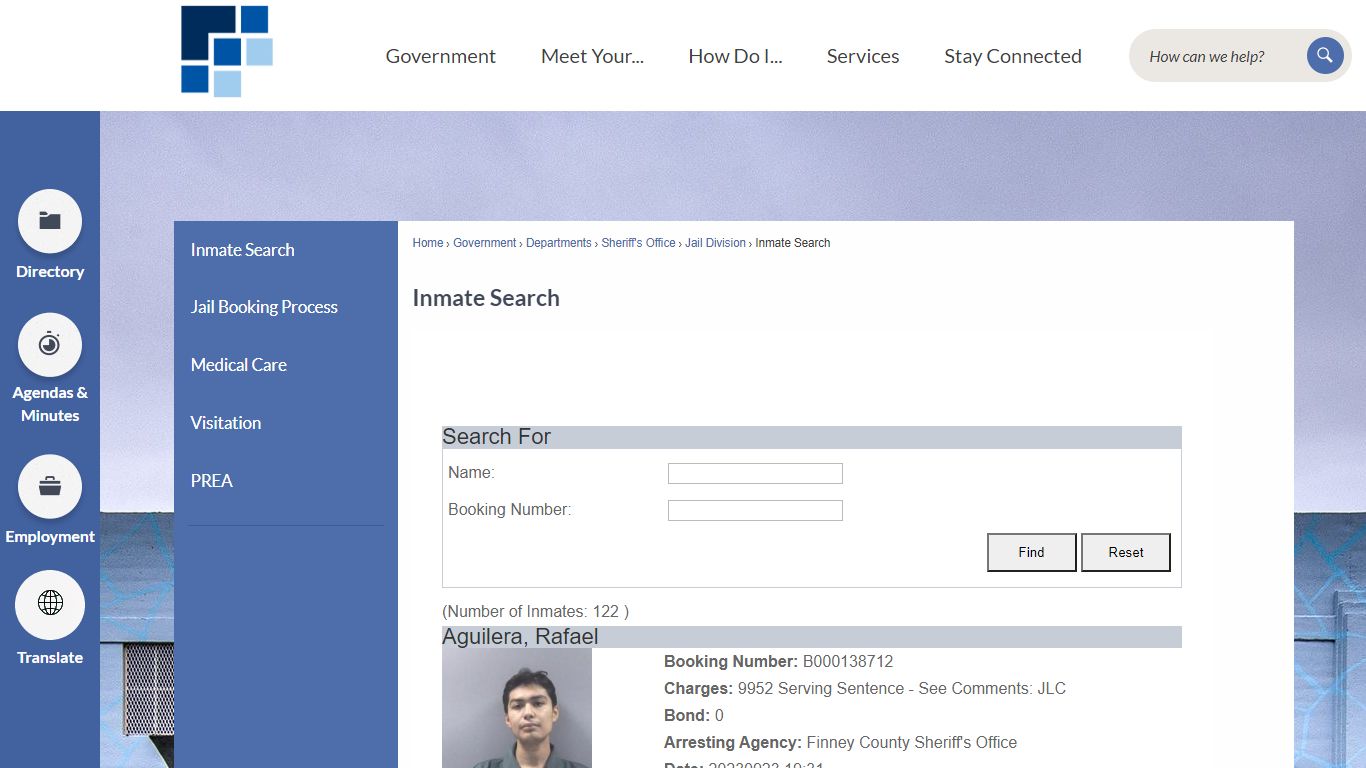Go to Jail Division via breadcrumb
The height and width of the screenshot is (768, 1366).
(715, 242)
